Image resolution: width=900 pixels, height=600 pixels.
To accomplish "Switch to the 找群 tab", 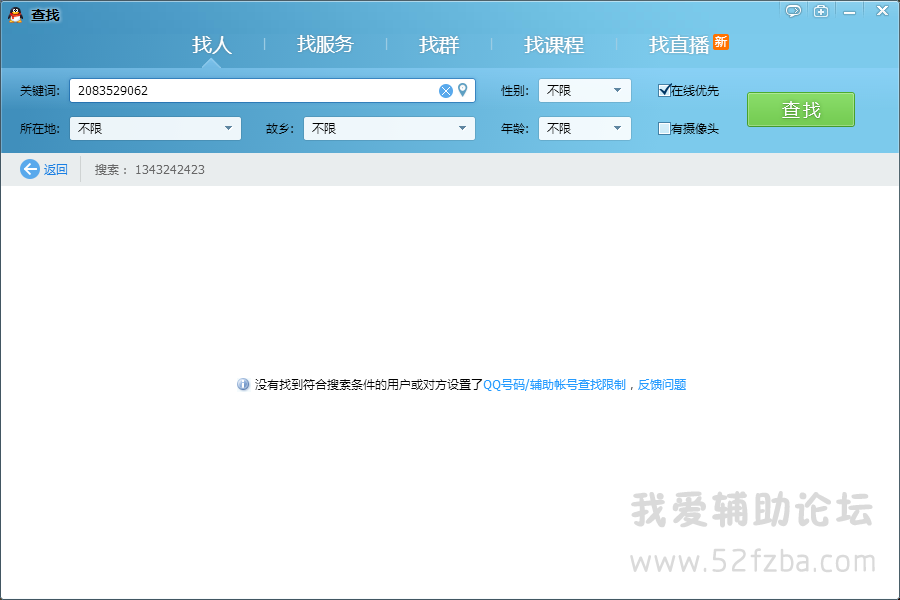I will (x=439, y=45).
